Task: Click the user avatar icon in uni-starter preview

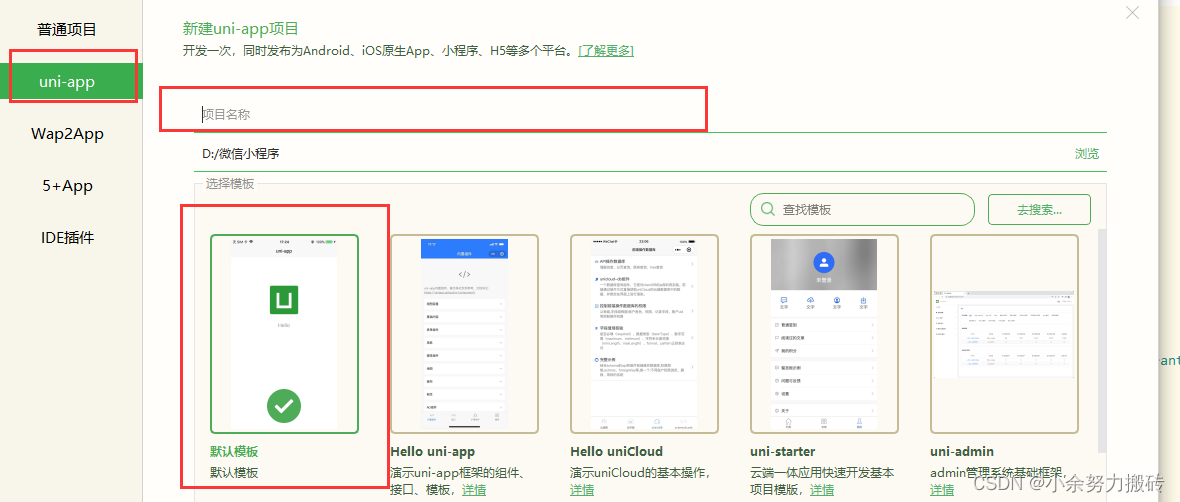Action: click(823, 263)
